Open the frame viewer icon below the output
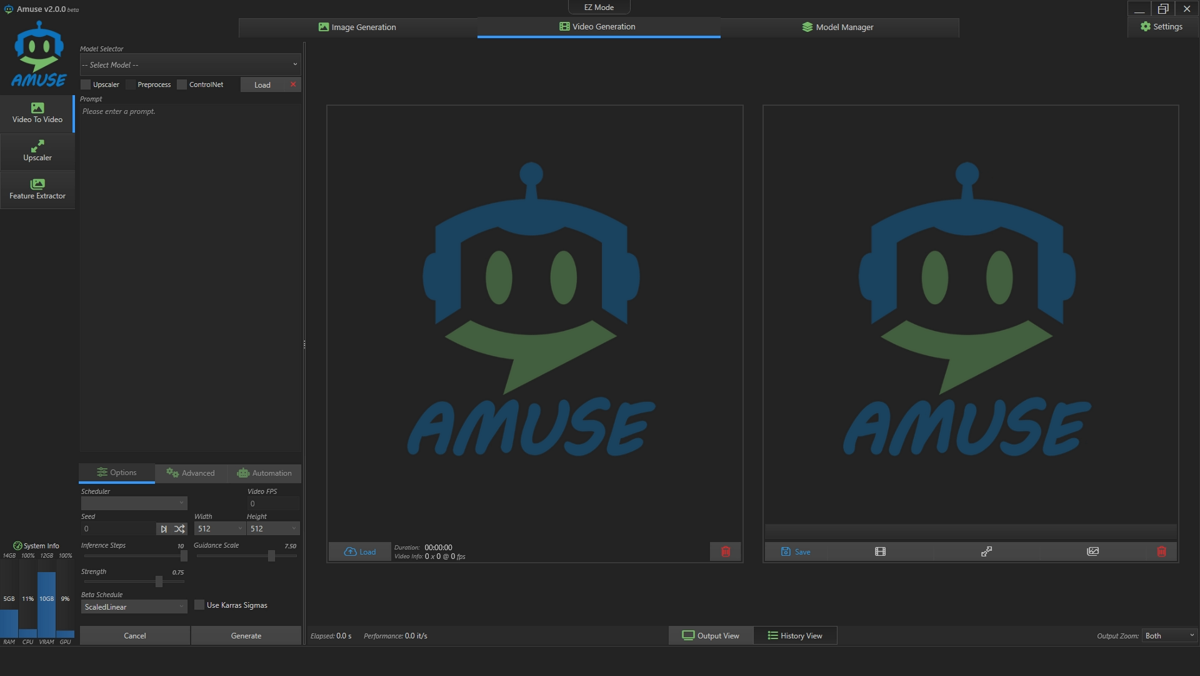The height and width of the screenshot is (676, 1200). coord(881,551)
